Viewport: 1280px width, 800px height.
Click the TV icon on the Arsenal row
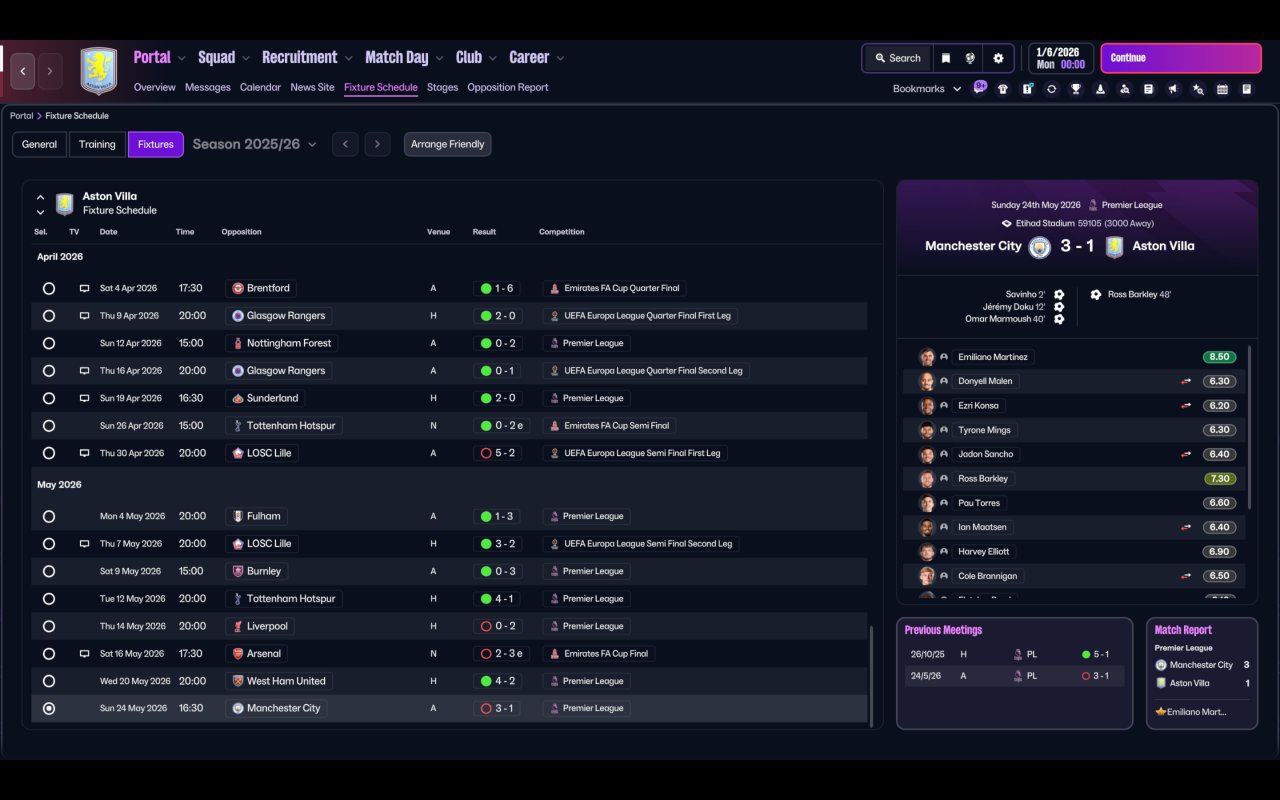click(84, 653)
